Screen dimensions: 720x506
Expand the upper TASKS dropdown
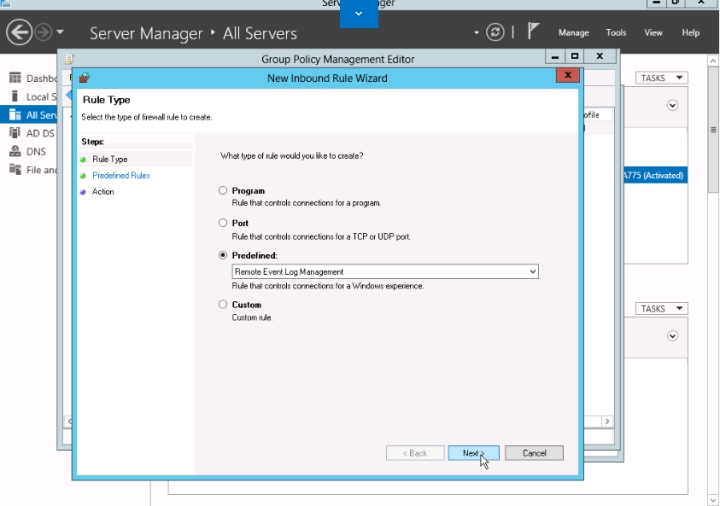pos(661,78)
